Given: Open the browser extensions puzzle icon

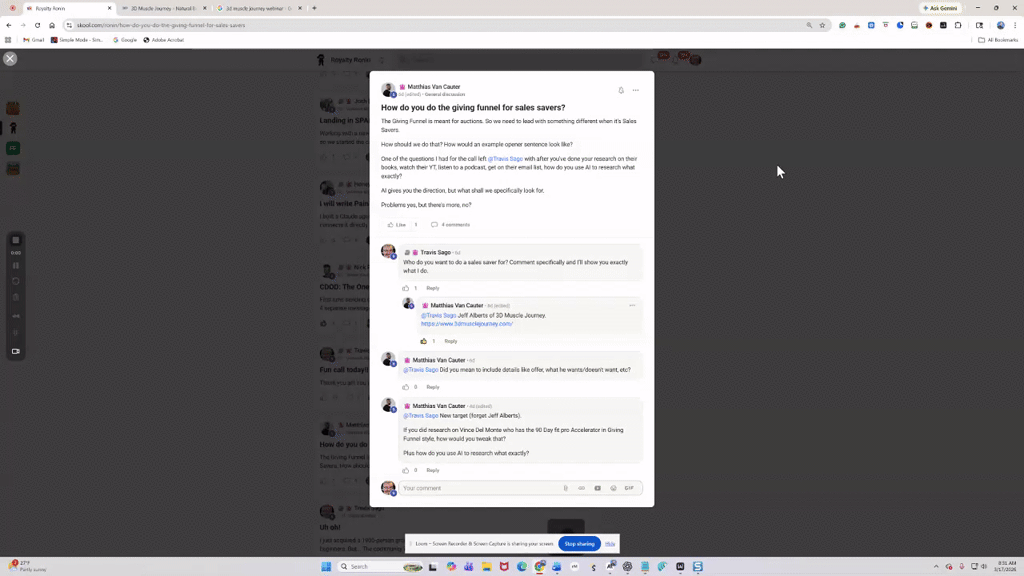Looking at the screenshot, I should pos(958,25).
